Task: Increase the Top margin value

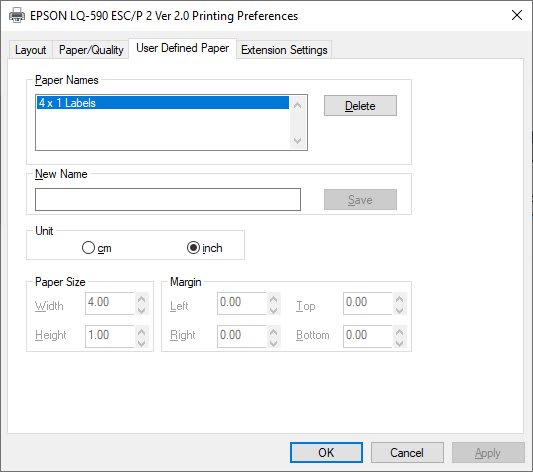Action: click(x=400, y=298)
